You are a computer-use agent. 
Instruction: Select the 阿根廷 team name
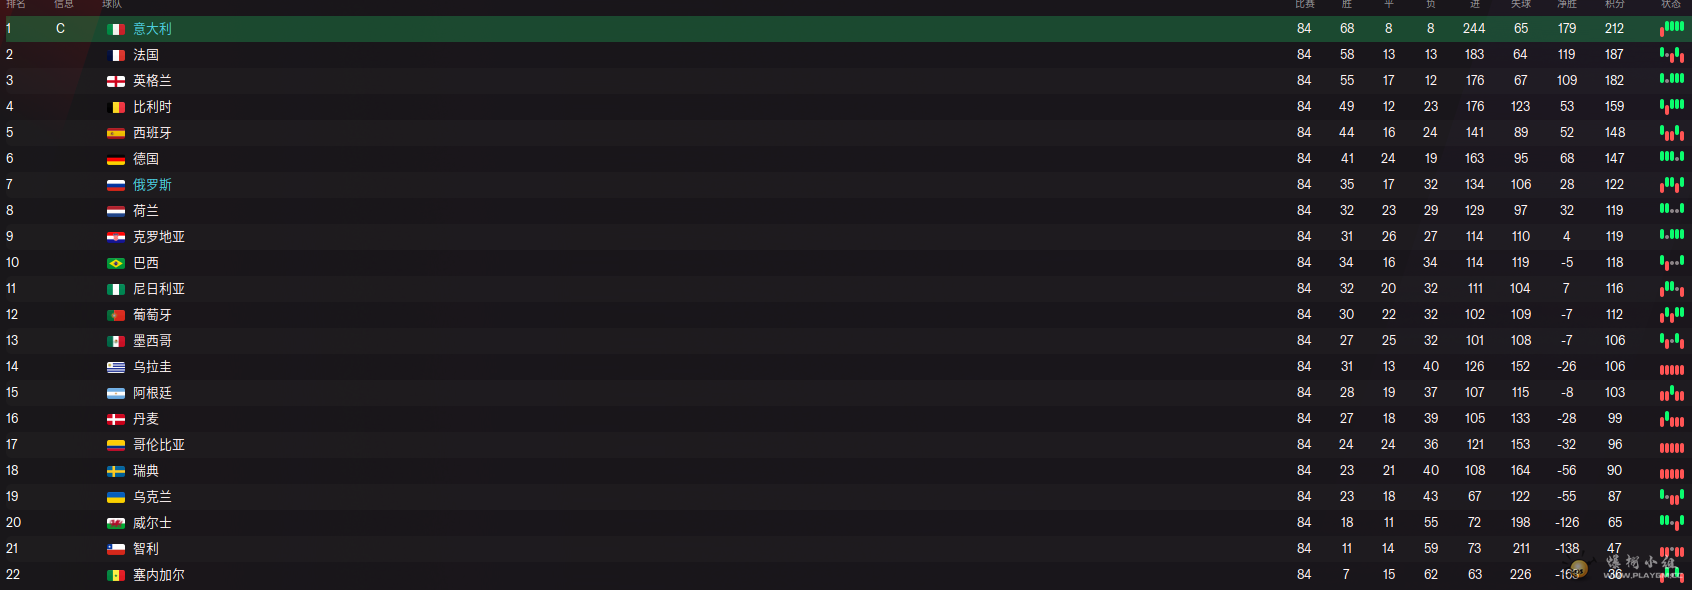pyautogui.click(x=152, y=393)
